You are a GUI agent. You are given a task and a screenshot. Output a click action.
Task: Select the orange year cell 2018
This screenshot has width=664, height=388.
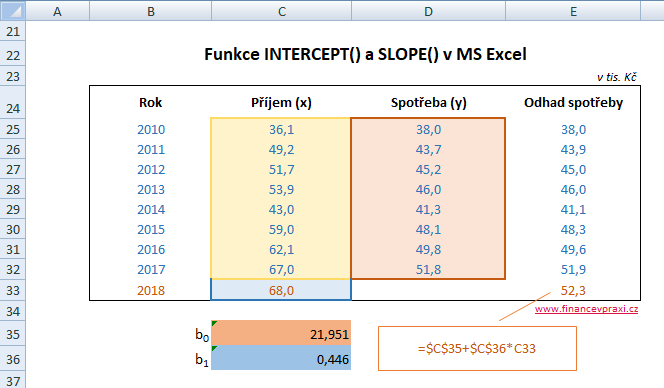click(x=151, y=290)
